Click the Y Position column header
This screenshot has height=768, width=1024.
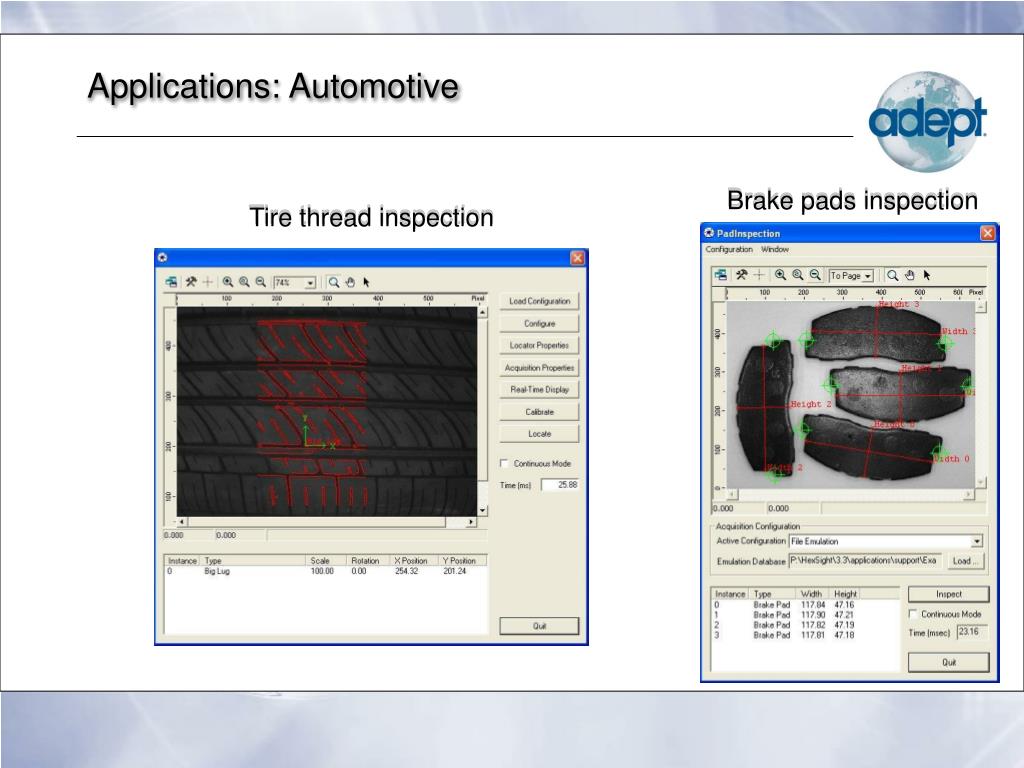(x=462, y=560)
